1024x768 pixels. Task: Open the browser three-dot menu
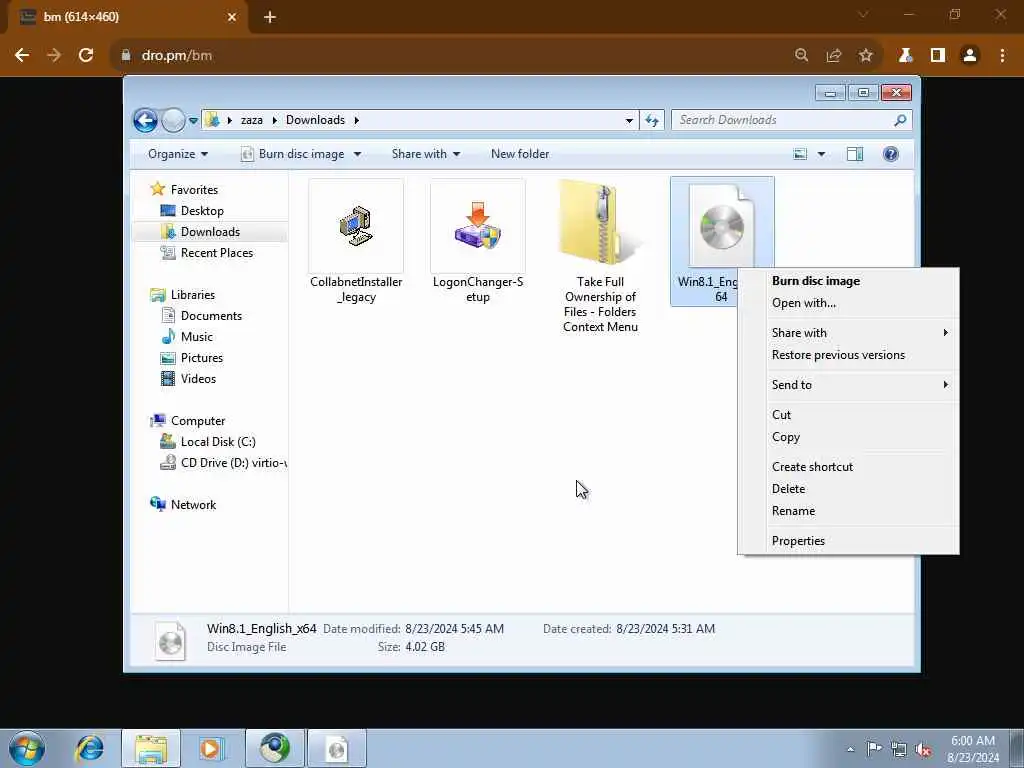(1002, 56)
